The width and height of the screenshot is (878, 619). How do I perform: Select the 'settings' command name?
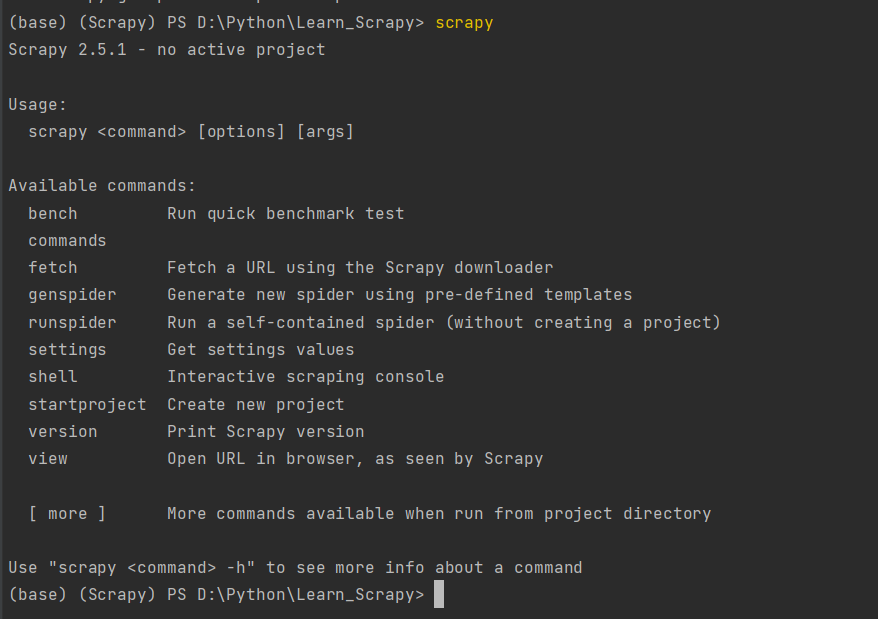[x=67, y=350]
